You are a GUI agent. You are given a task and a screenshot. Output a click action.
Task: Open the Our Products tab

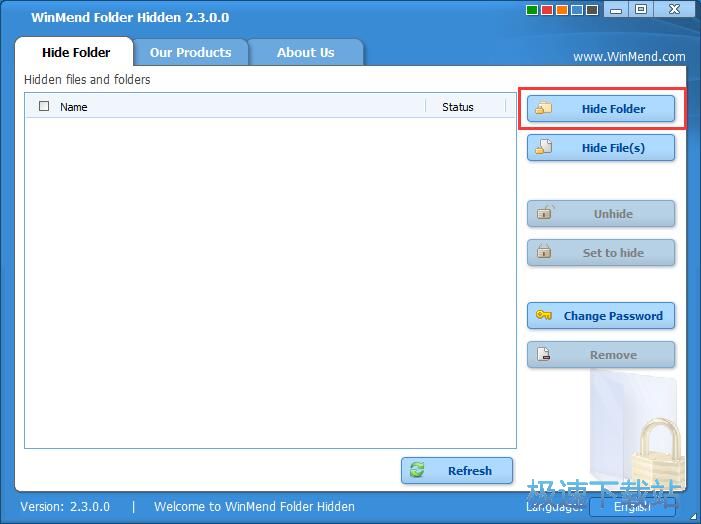point(190,52)
